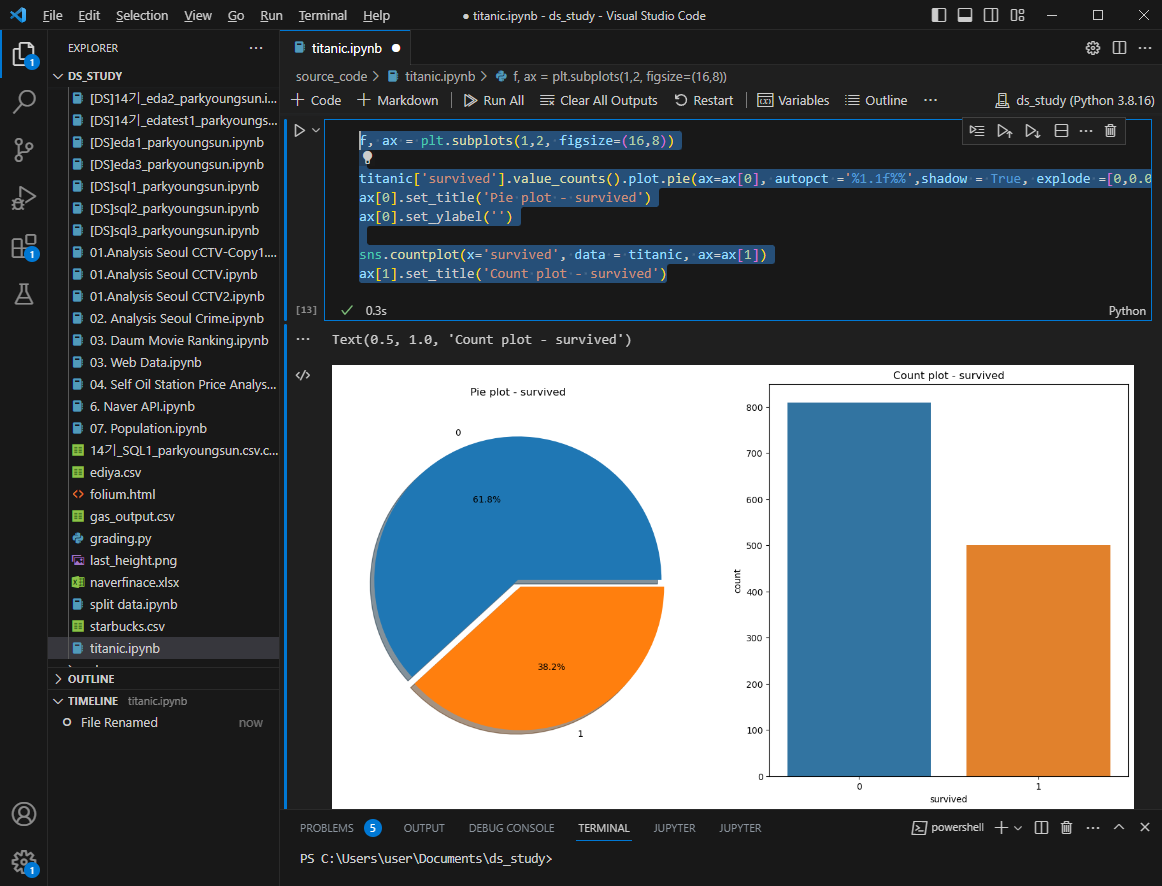Toggle the Variables panel
Image resolution: width=1162 pixels, height=886 pixels.
click(x=793, y=100)
